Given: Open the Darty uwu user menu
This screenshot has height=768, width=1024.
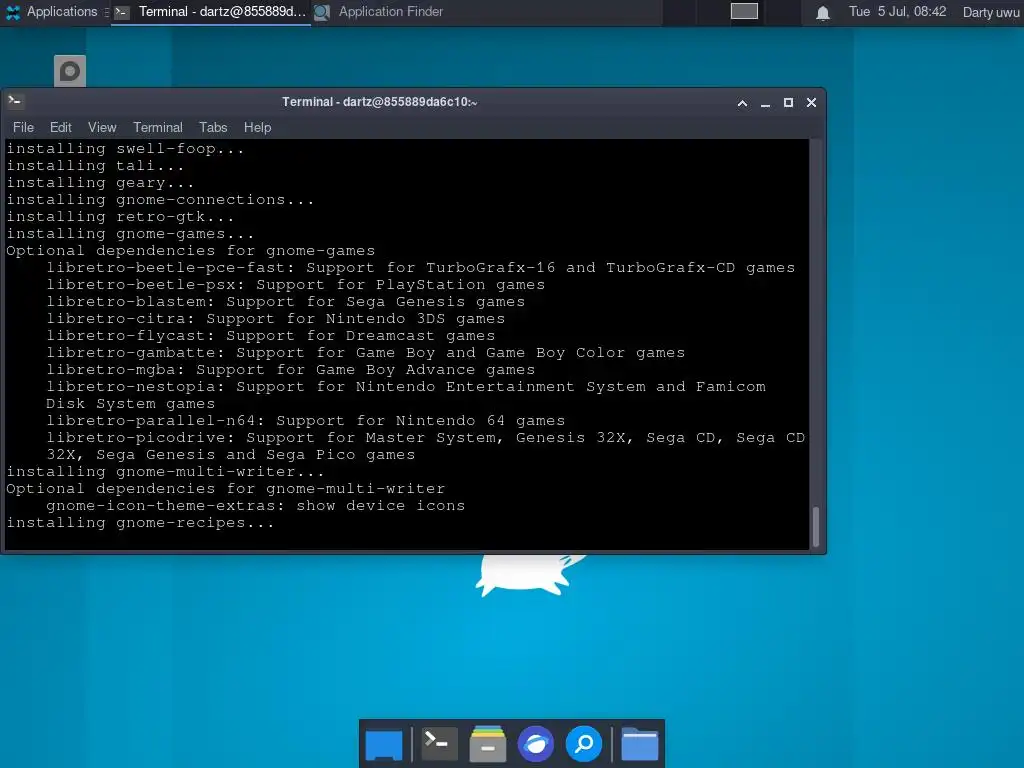Looking at the screenshot, I should pyautogui.click(x=991, y=12).
